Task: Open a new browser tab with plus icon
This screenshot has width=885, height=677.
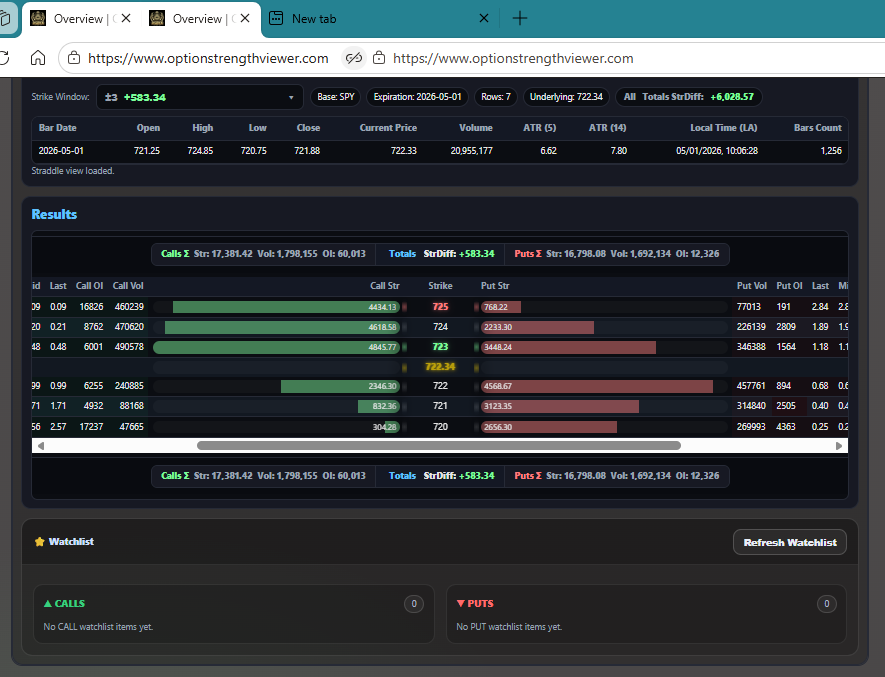Action: (x=519, y=18)
